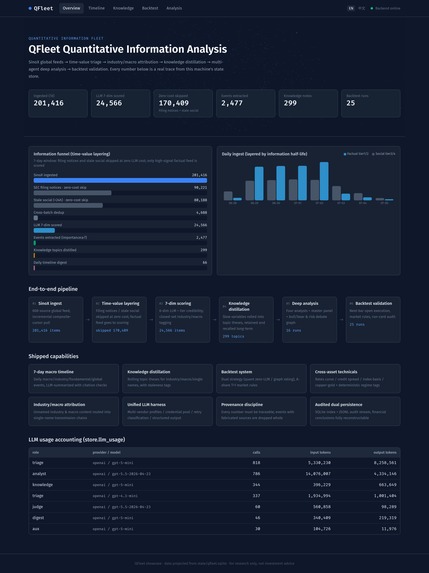
Task: Click the Stale social zero-cost skip bar
Action: [68, 205]
